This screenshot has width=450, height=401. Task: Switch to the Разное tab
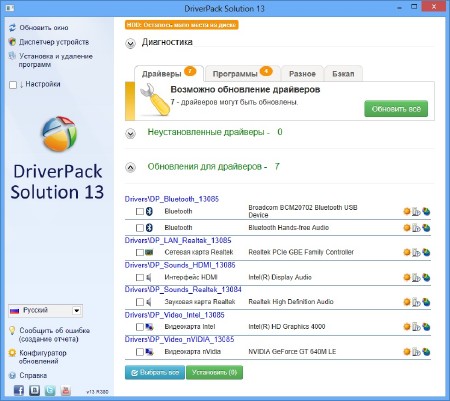(302, 74)
